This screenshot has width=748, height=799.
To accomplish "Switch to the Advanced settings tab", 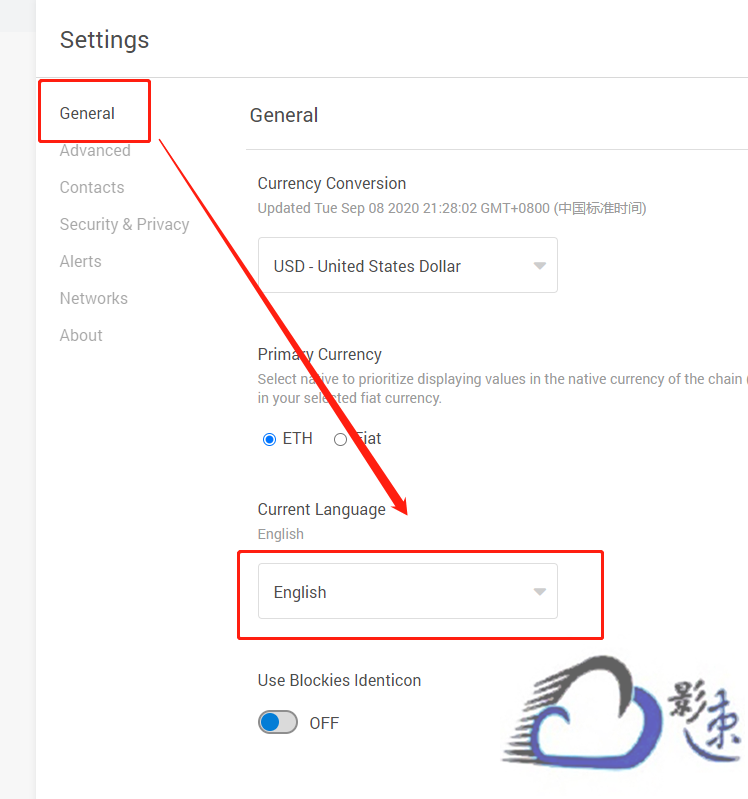I will pyautogui.click(x=95, y=150).
